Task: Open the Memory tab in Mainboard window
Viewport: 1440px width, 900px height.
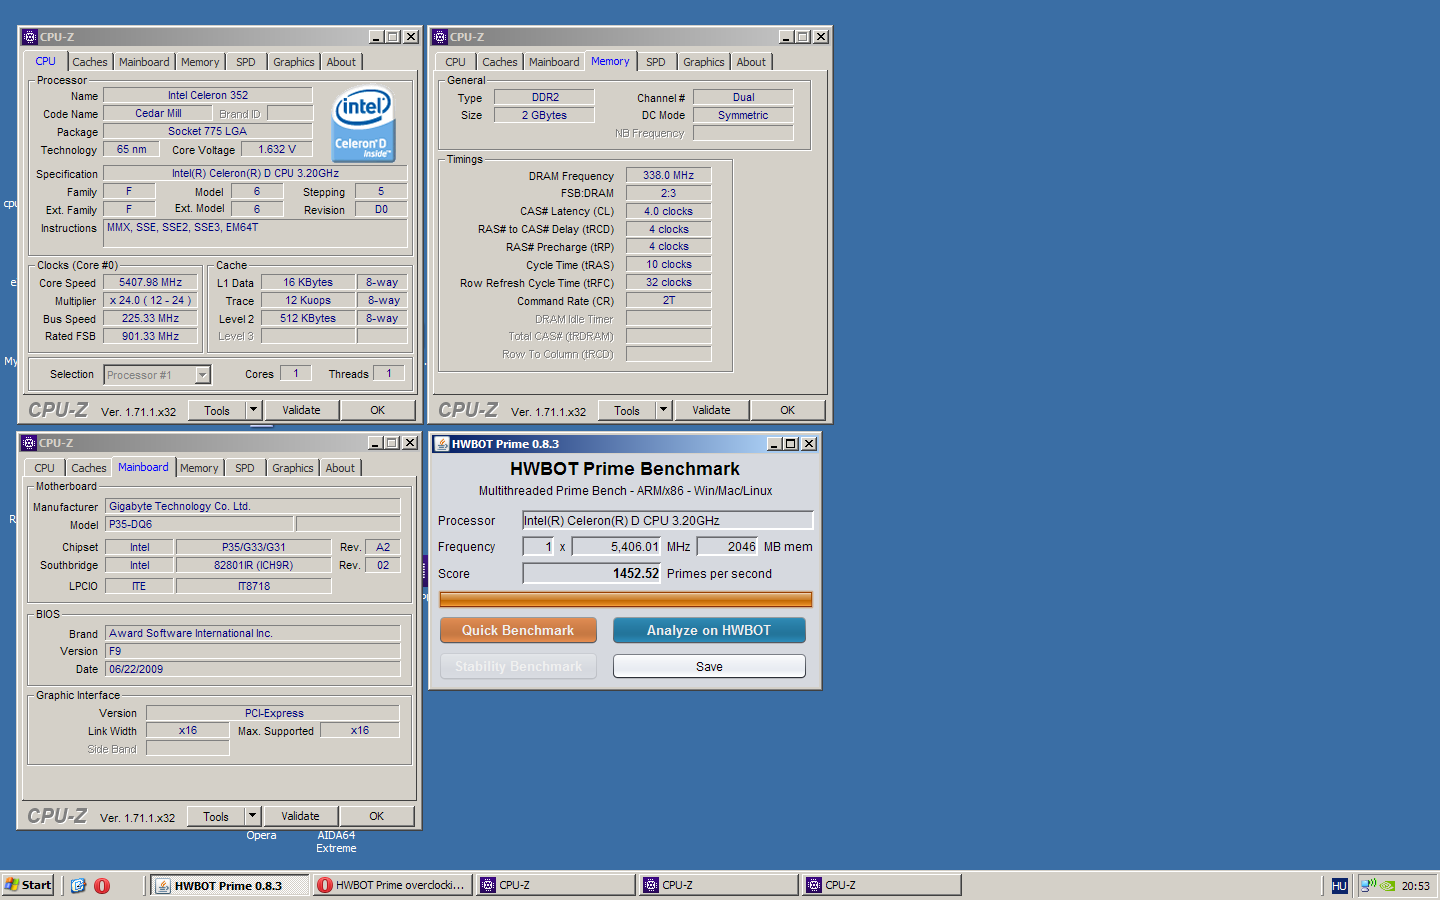Action: pos(199,468)
